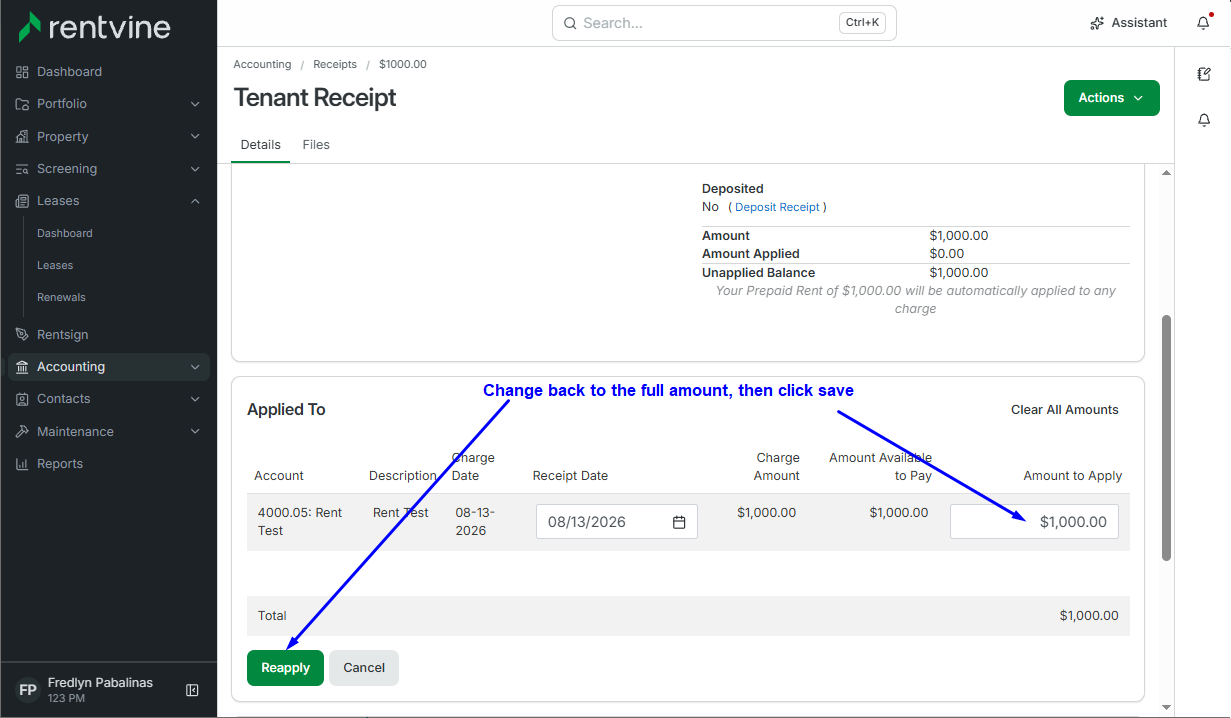Click the '4000.05: Rent Test' account cell
This screenshot has width=1231, height=718.
pyautogui.click(x=300, y=522)
